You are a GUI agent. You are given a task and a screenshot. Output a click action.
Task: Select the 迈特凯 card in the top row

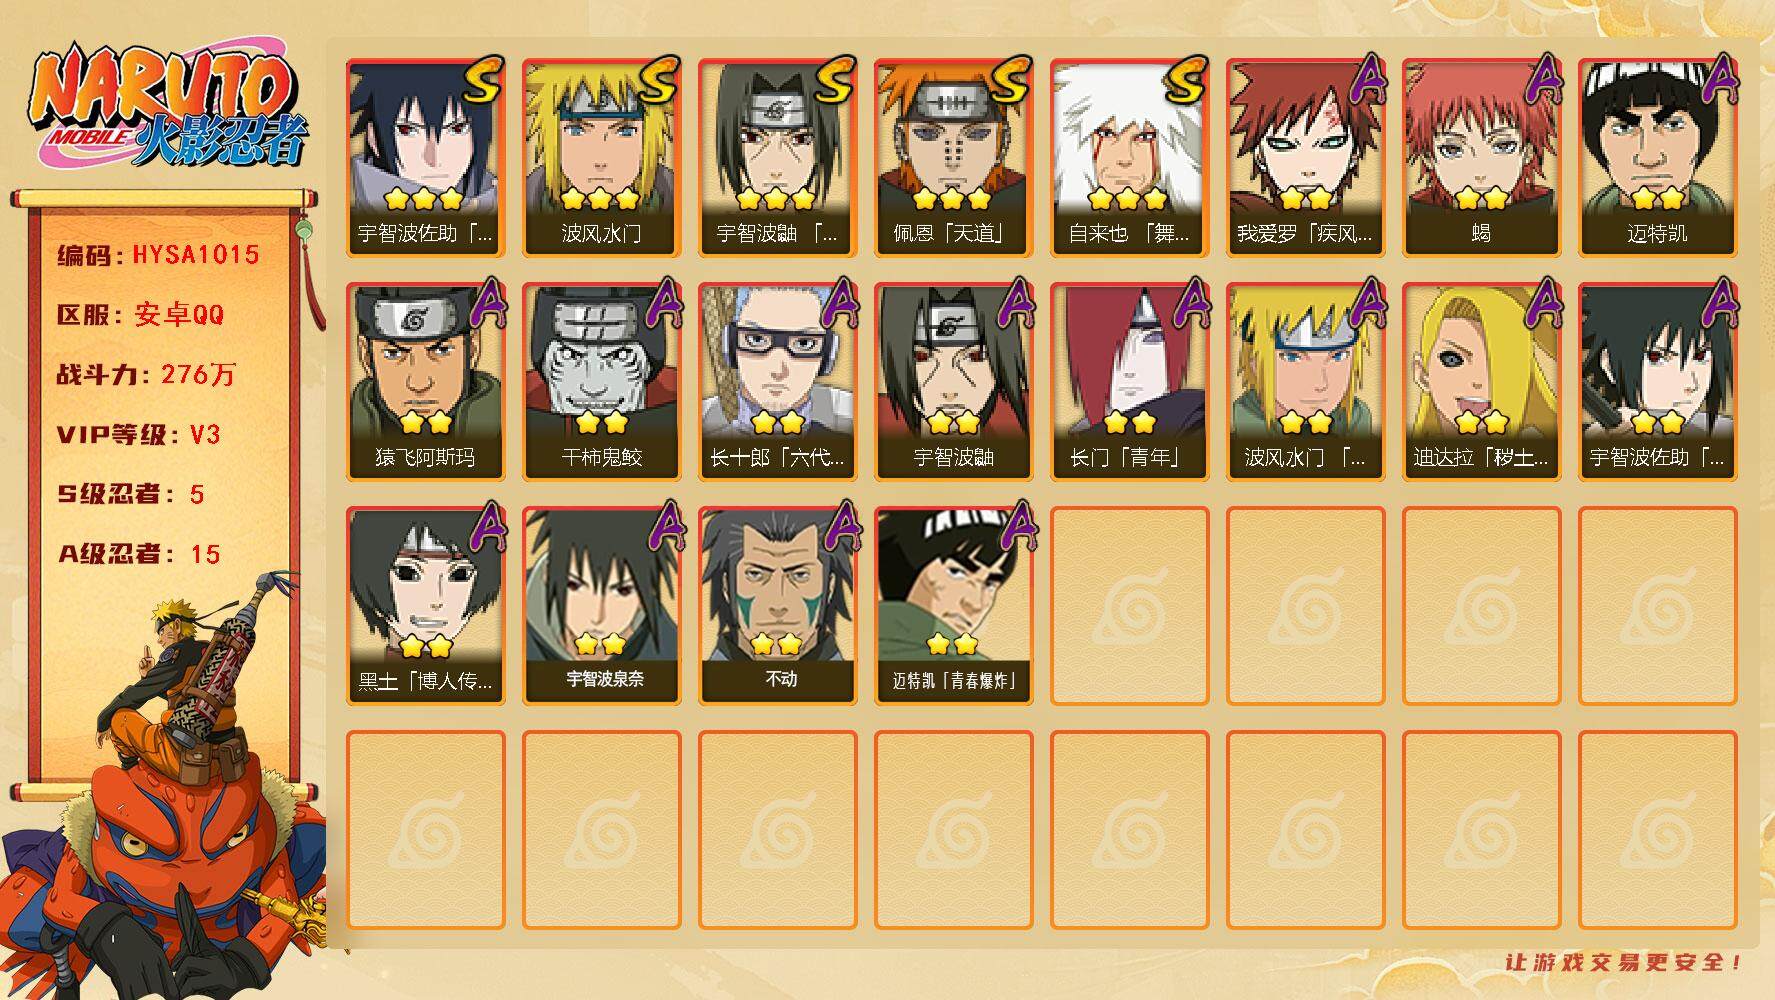point(1657,158)
